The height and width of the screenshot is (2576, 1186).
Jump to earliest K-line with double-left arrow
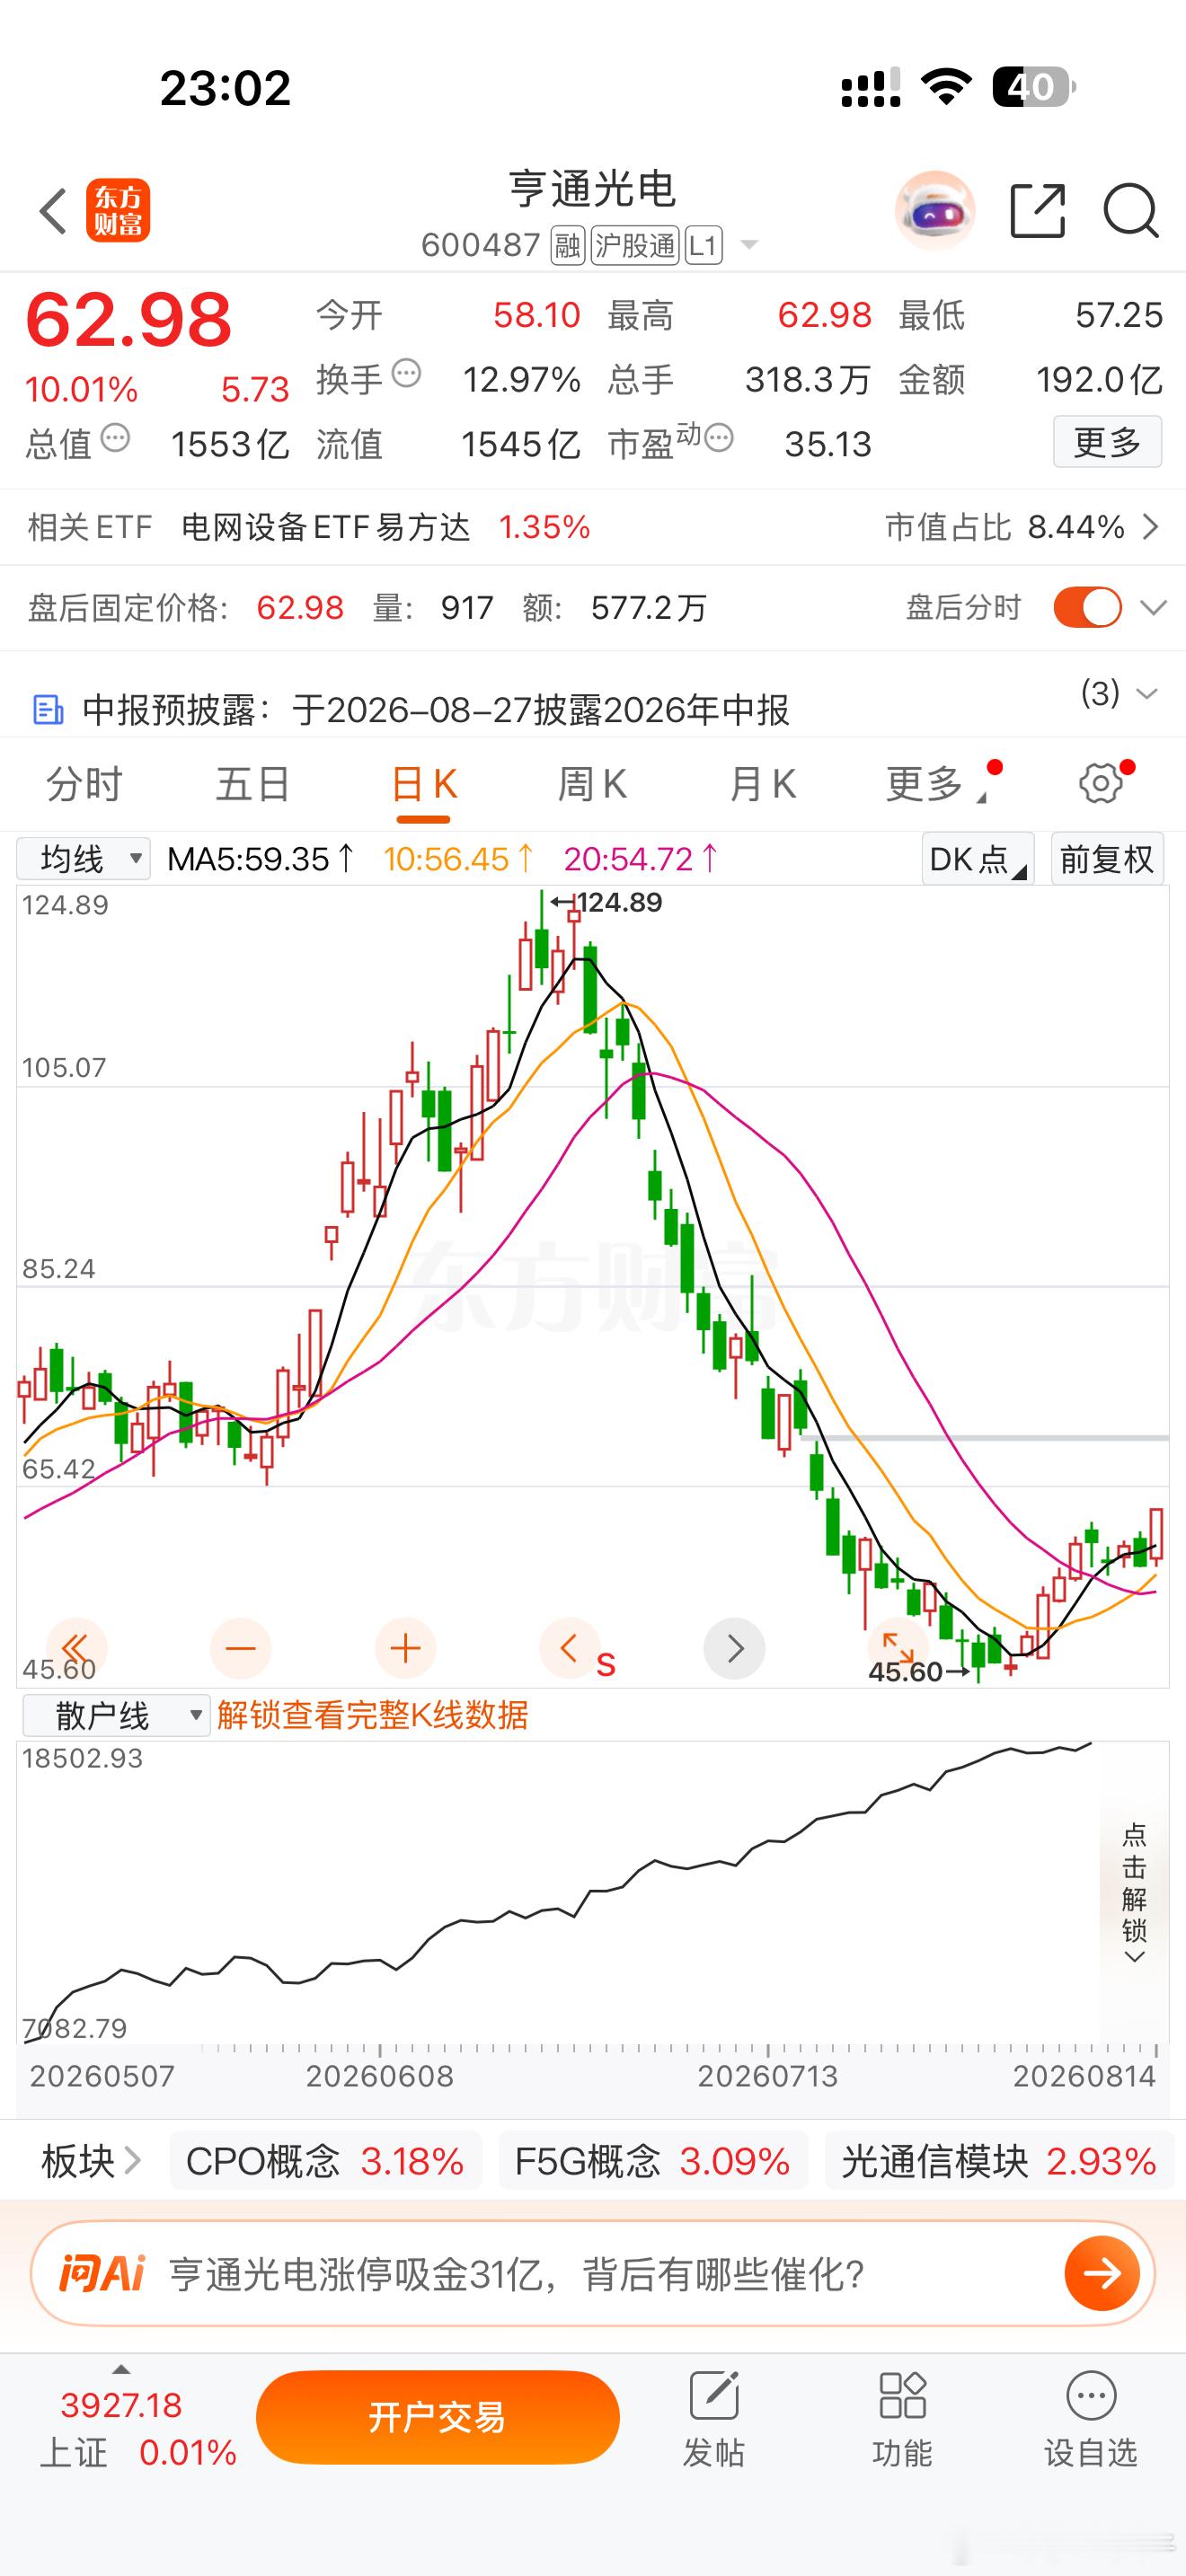[x=76, y=1648]
